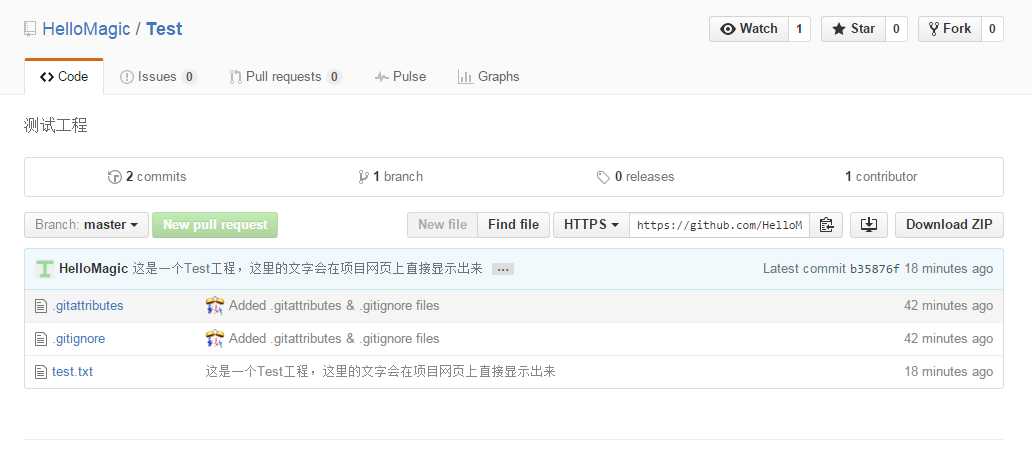Click the New file button
Image resolution: width=1032 pixels, height=465 pixels.
[442, 225]
